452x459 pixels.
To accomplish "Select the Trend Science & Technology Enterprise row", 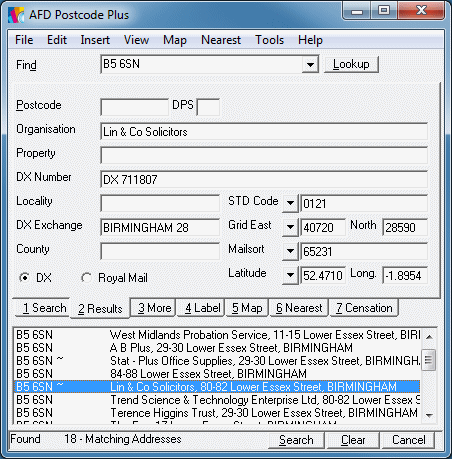I will pyautogui.click(x=217, y=400).
